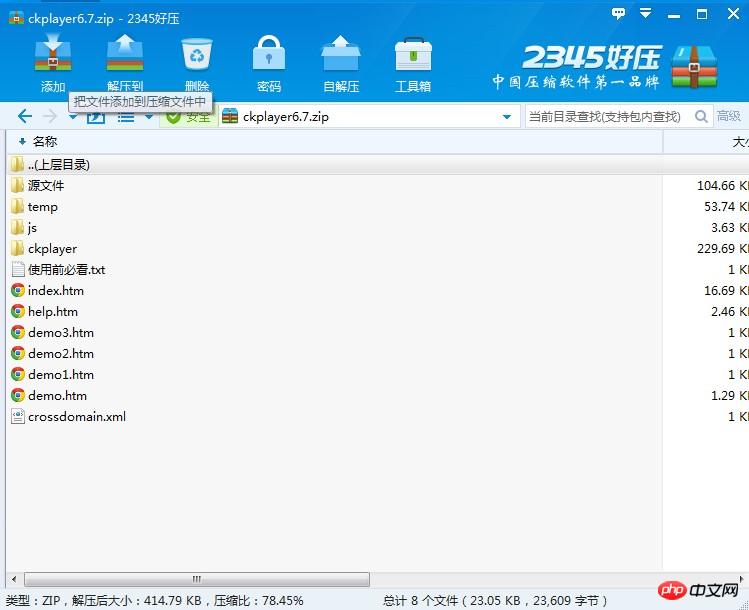This screenshot has height=610, width=749.
Task: Click the Chrome icon beside help.htm
Action: pos(18,311)
